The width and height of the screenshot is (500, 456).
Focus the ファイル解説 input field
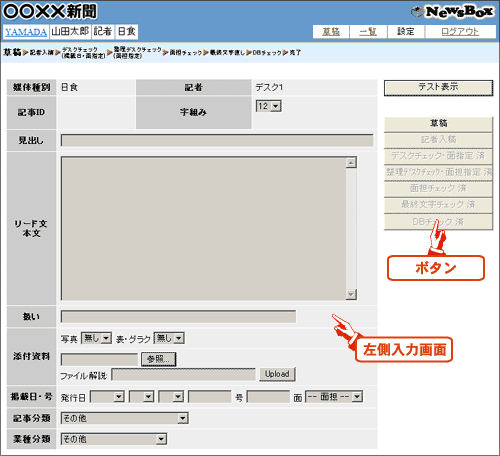pyautogui.click(x=184, y=375)
